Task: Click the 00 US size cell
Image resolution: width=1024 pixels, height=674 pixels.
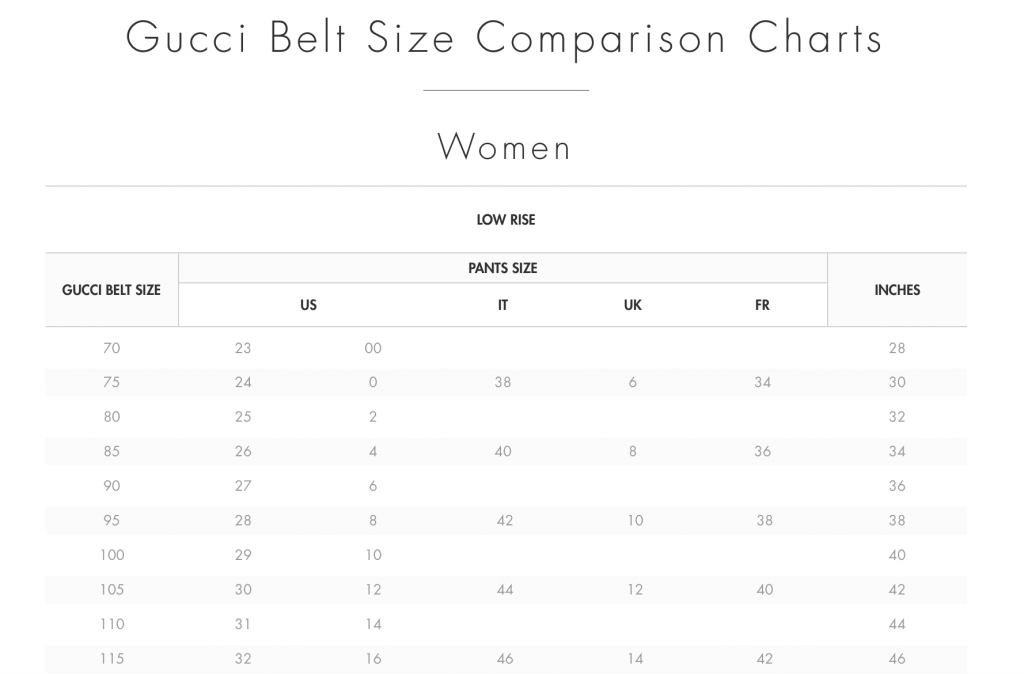Action: [x=373, y=348]
